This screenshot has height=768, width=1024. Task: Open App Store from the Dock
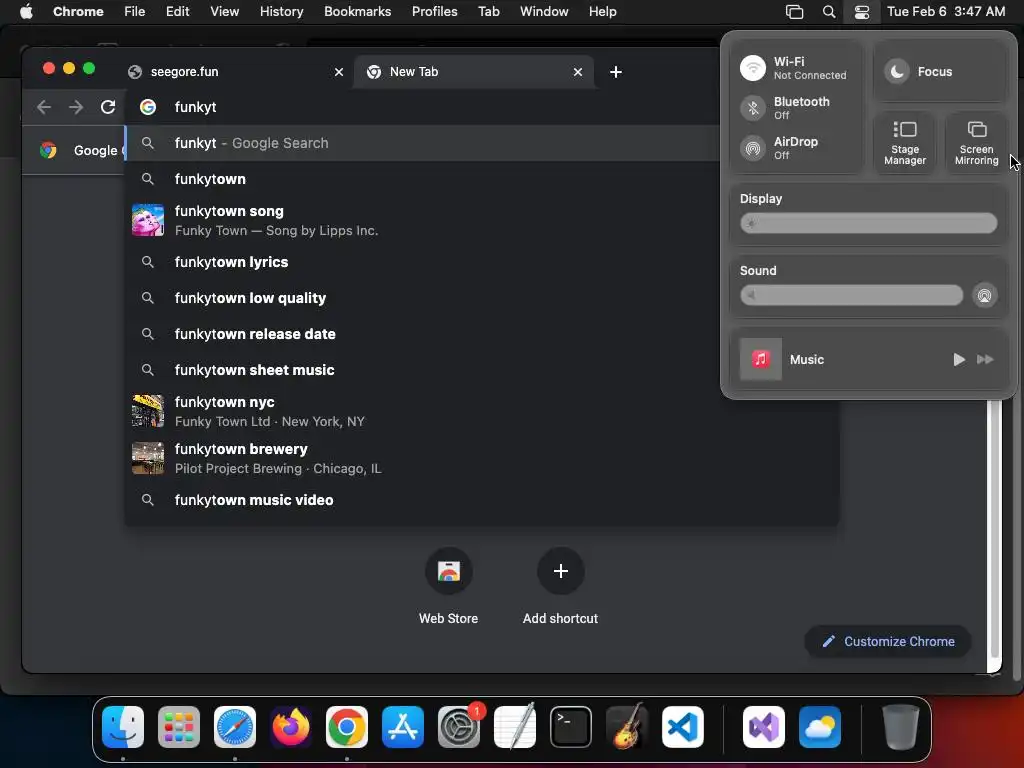[403, 726]
